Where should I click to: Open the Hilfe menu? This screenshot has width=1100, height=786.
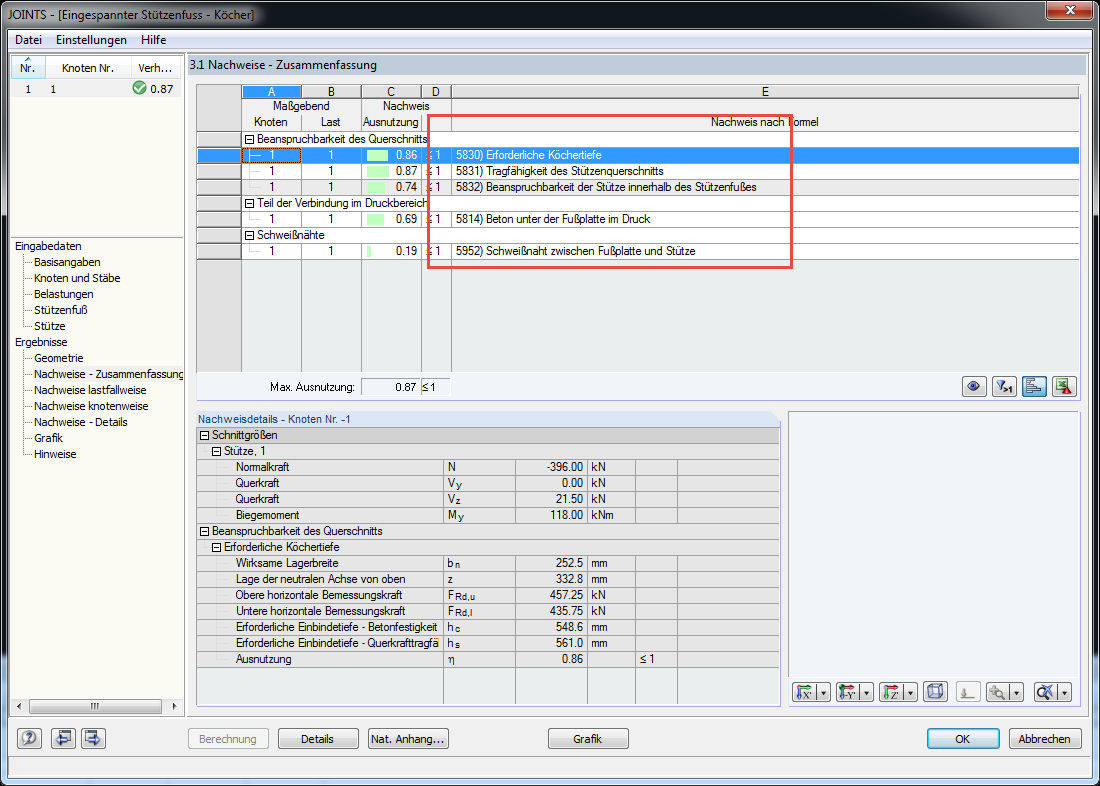[x=154, y=40]
